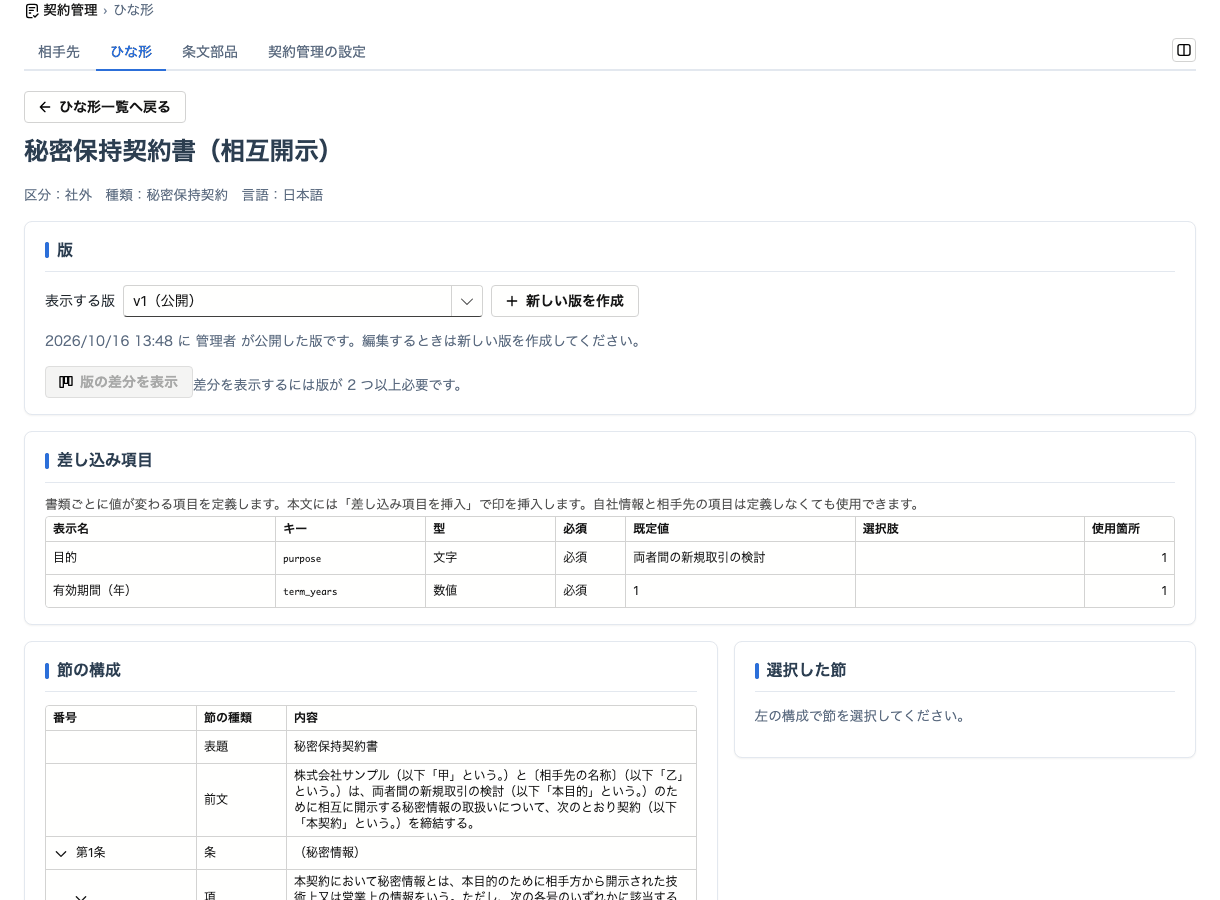The height and width of the screenshot is (900, 1220).
Task: Click the 使用箇所 column header
Action: pyautogui.click(x=1129, y=529)
